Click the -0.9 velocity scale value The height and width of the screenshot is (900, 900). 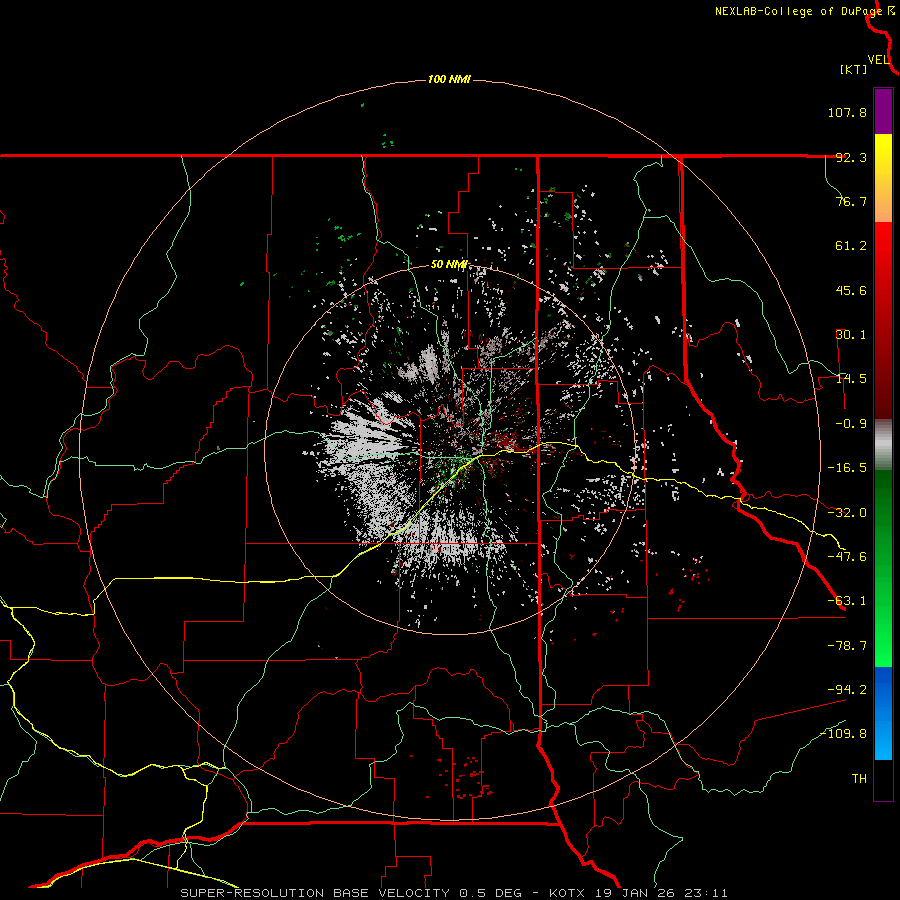[x=851, y=424]
